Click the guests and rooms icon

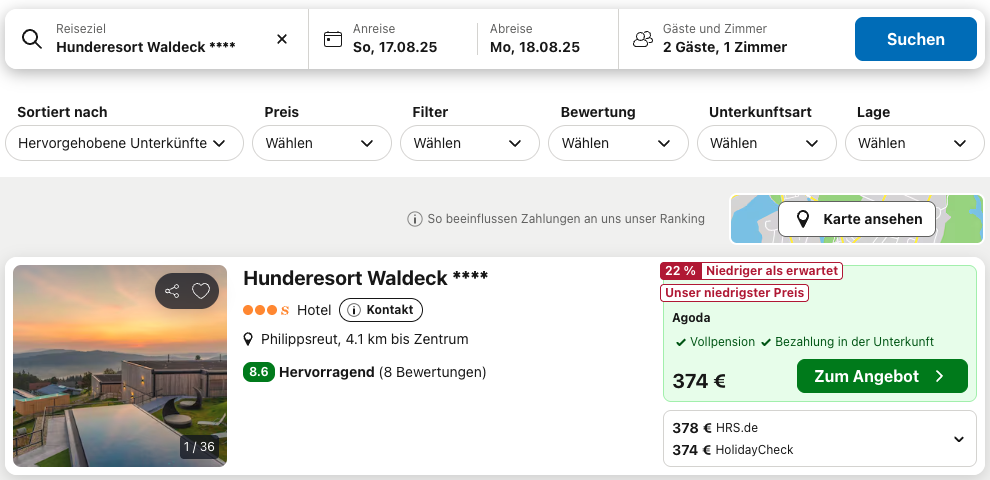[x=642, y=39]
